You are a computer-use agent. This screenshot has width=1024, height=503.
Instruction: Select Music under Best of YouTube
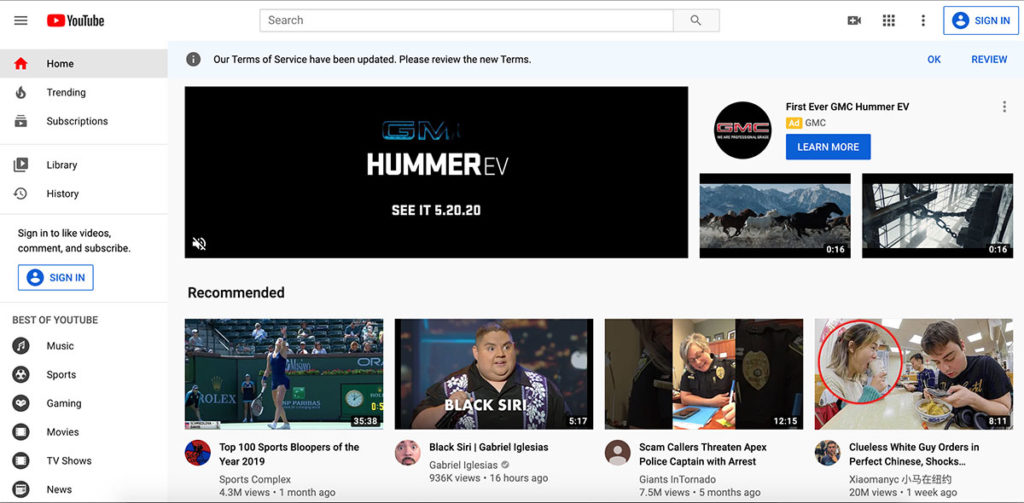(x=84, y=346)
